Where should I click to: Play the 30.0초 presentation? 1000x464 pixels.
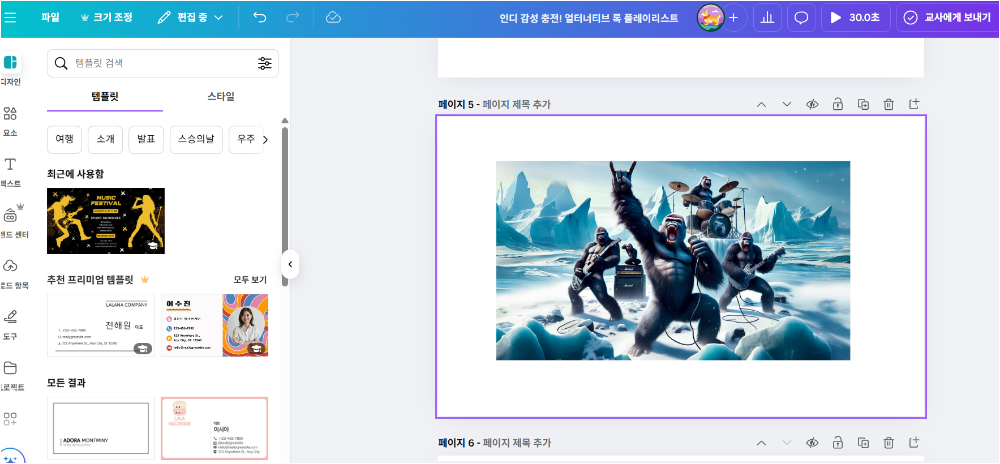tap(855, 18)
